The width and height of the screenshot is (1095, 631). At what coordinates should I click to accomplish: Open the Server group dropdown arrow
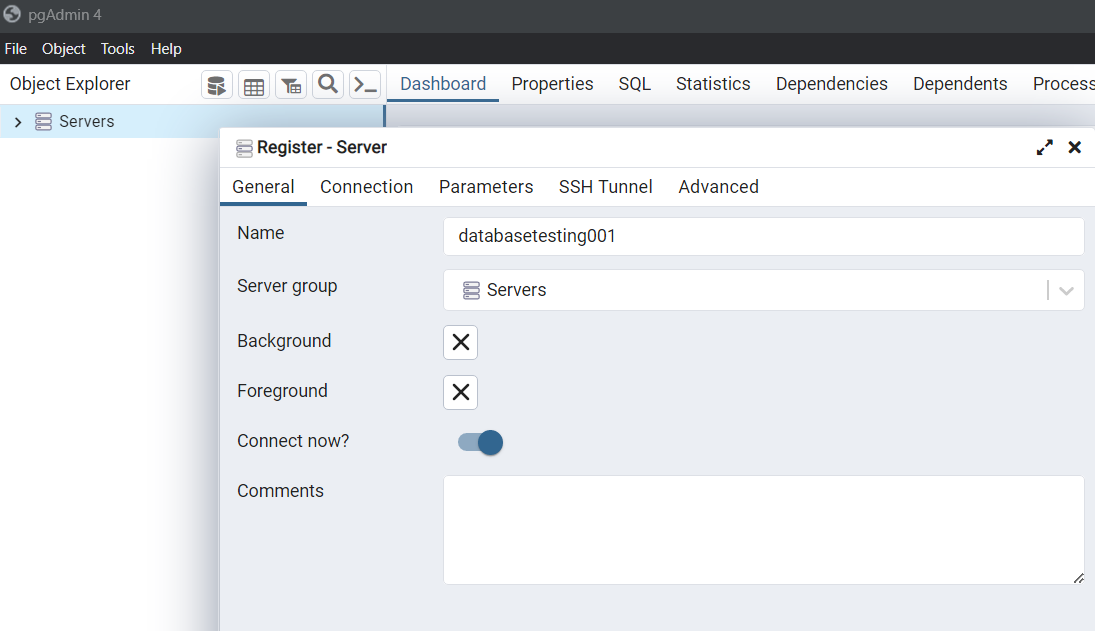pos(1066,290)
